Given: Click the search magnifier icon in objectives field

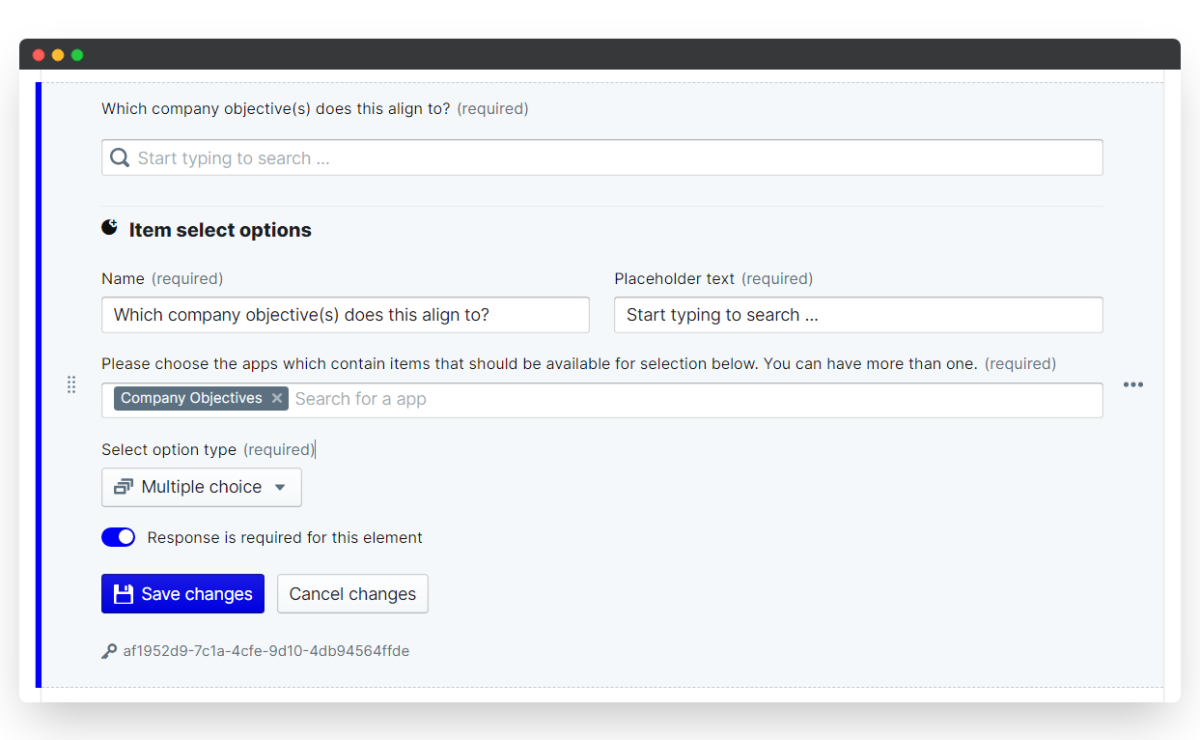Looking at the screenshot, I should coord(120,158).
